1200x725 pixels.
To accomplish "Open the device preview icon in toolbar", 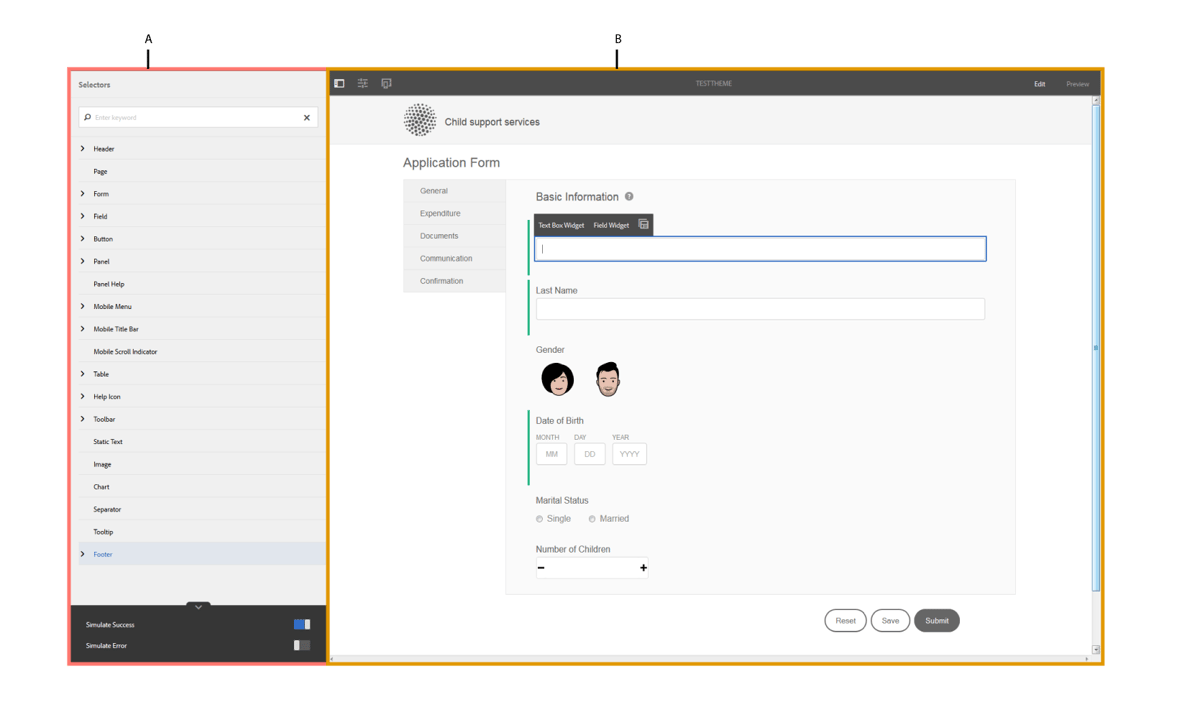I will (386, 83).
